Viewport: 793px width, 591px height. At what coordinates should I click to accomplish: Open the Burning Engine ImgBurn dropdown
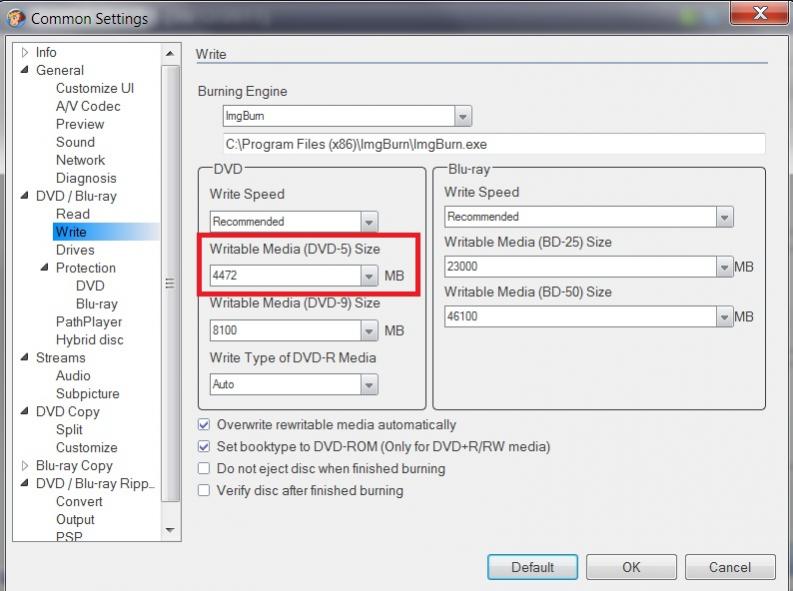point(462,116)
